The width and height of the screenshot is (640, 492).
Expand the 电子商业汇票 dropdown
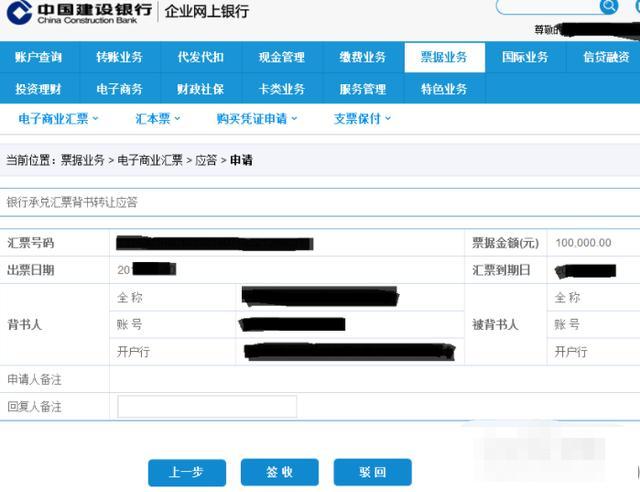pos(58,118)
